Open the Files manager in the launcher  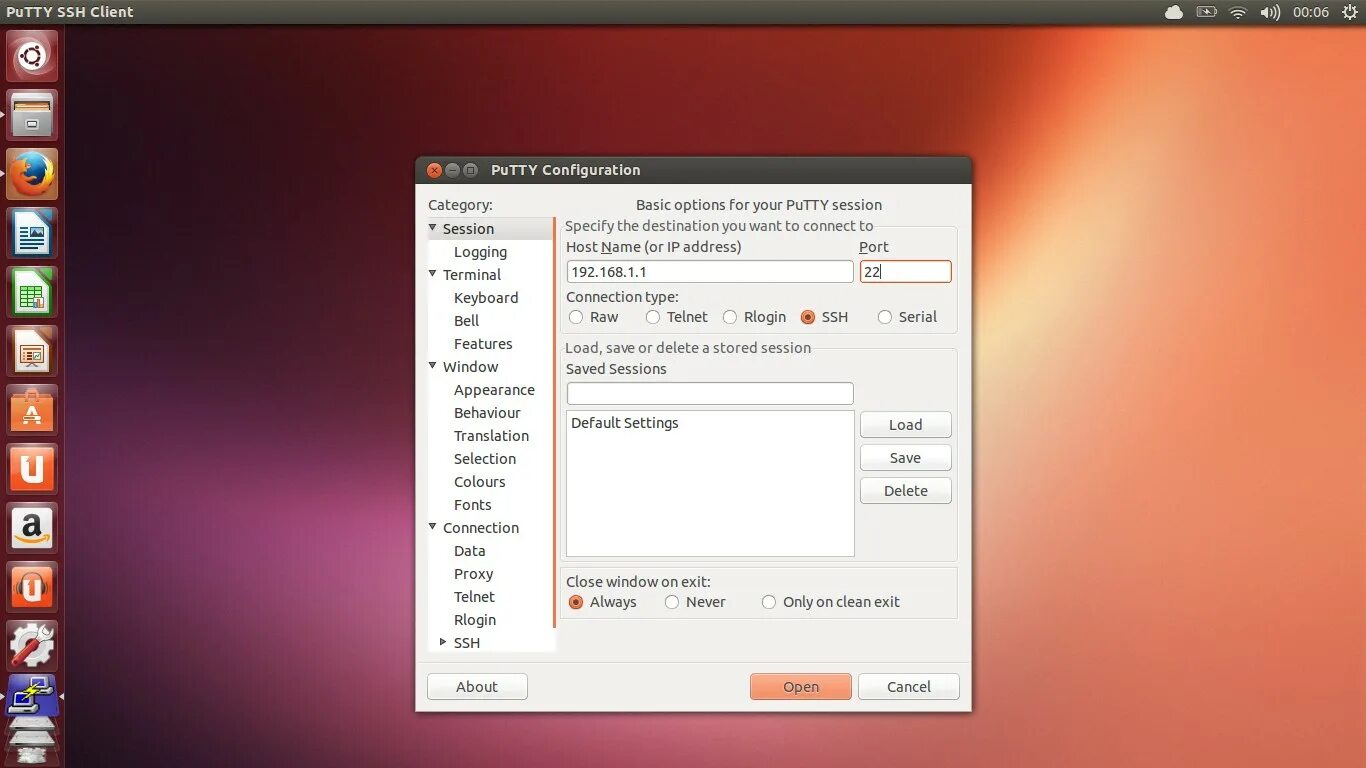(x=32, y=115)
